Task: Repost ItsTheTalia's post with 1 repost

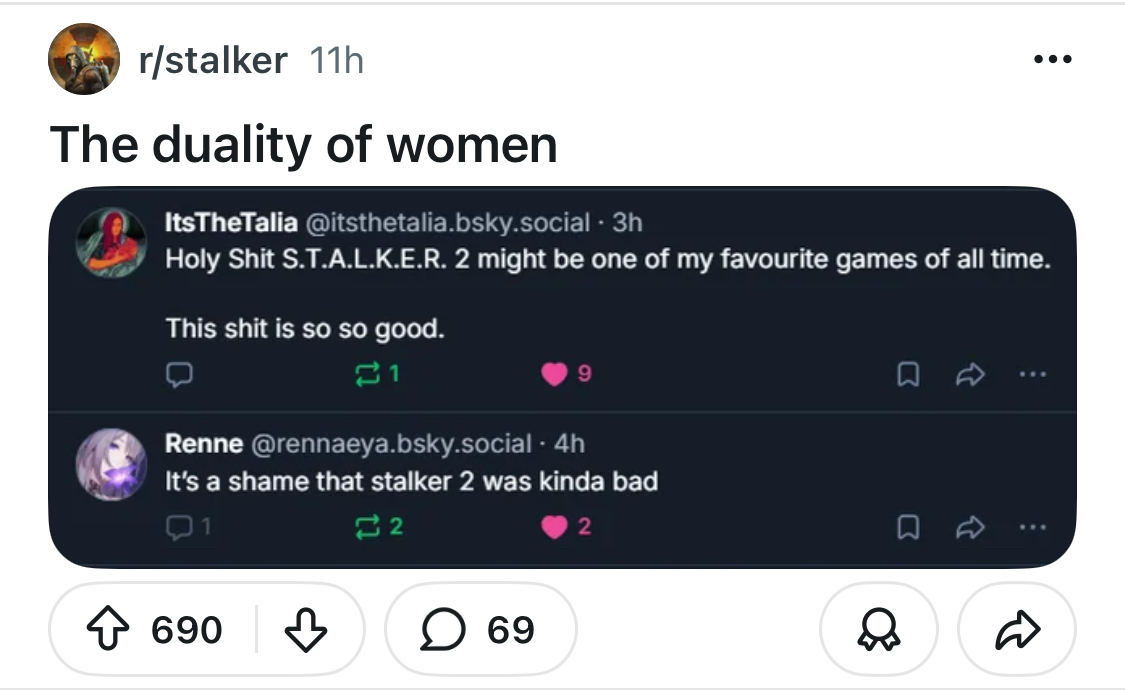Action: point(380,375)
